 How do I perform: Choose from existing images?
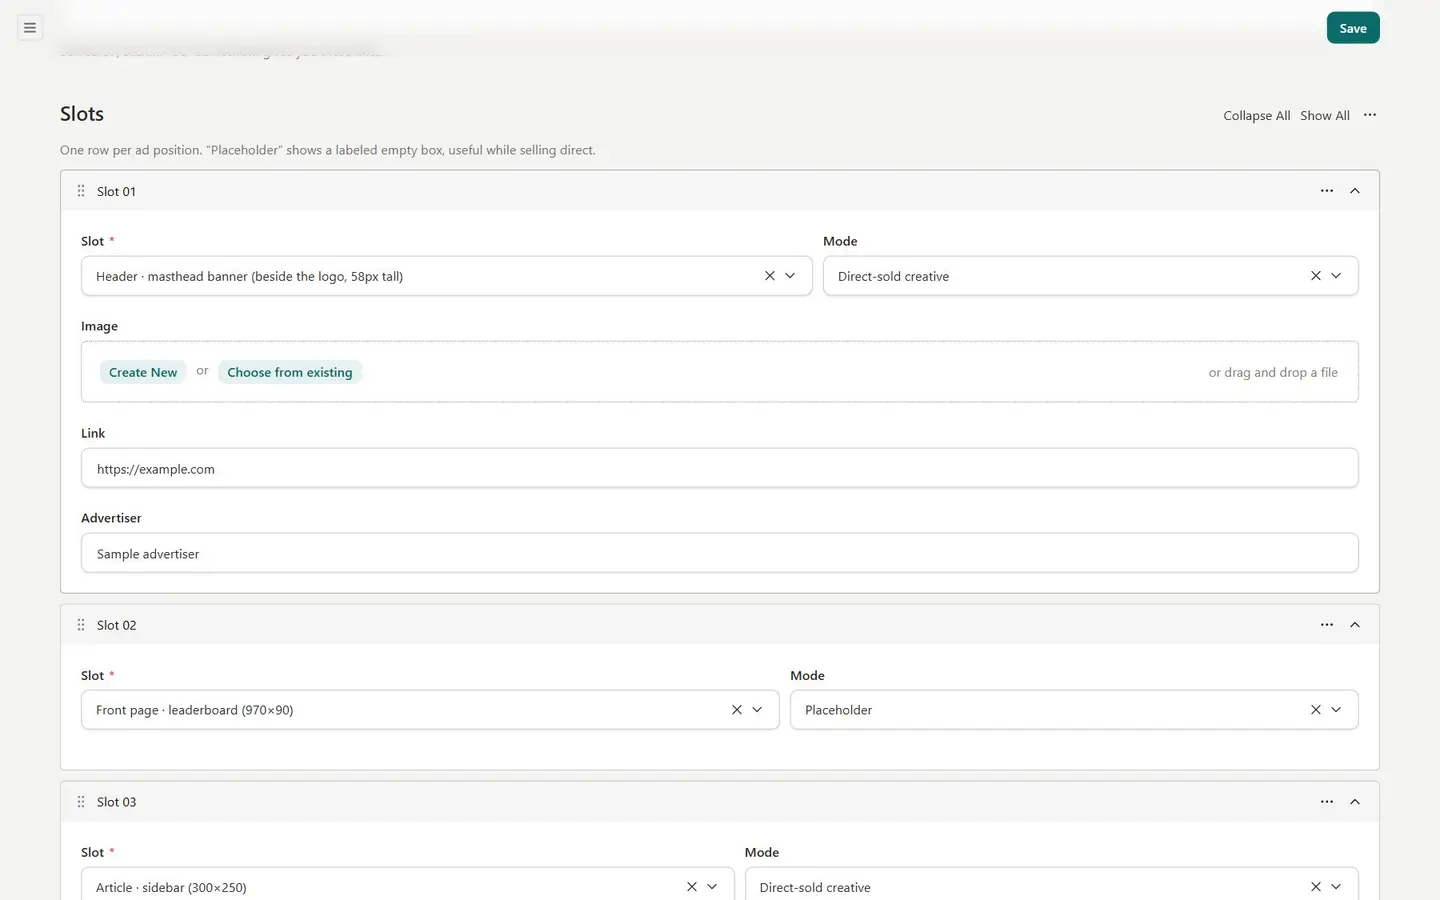click(290, 372)
